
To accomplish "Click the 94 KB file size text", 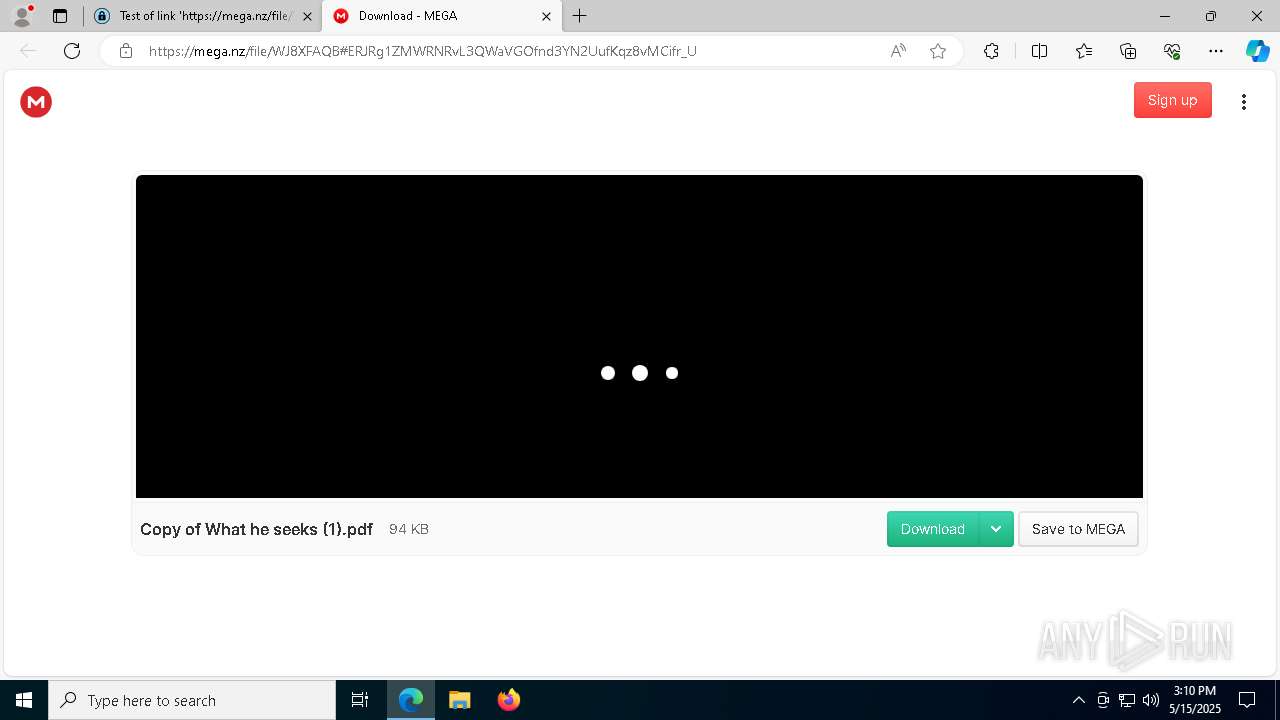I will (409, 529).
